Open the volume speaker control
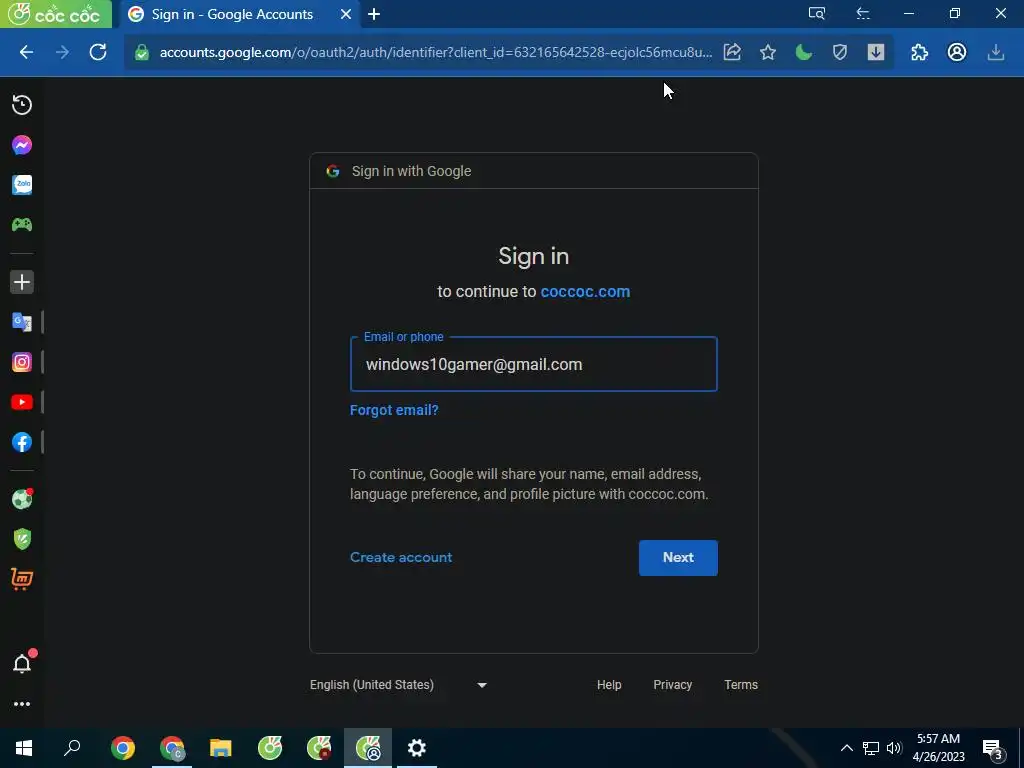Image resolution: width=1024 pixels, height=768 pixels. tap(894, 748)
